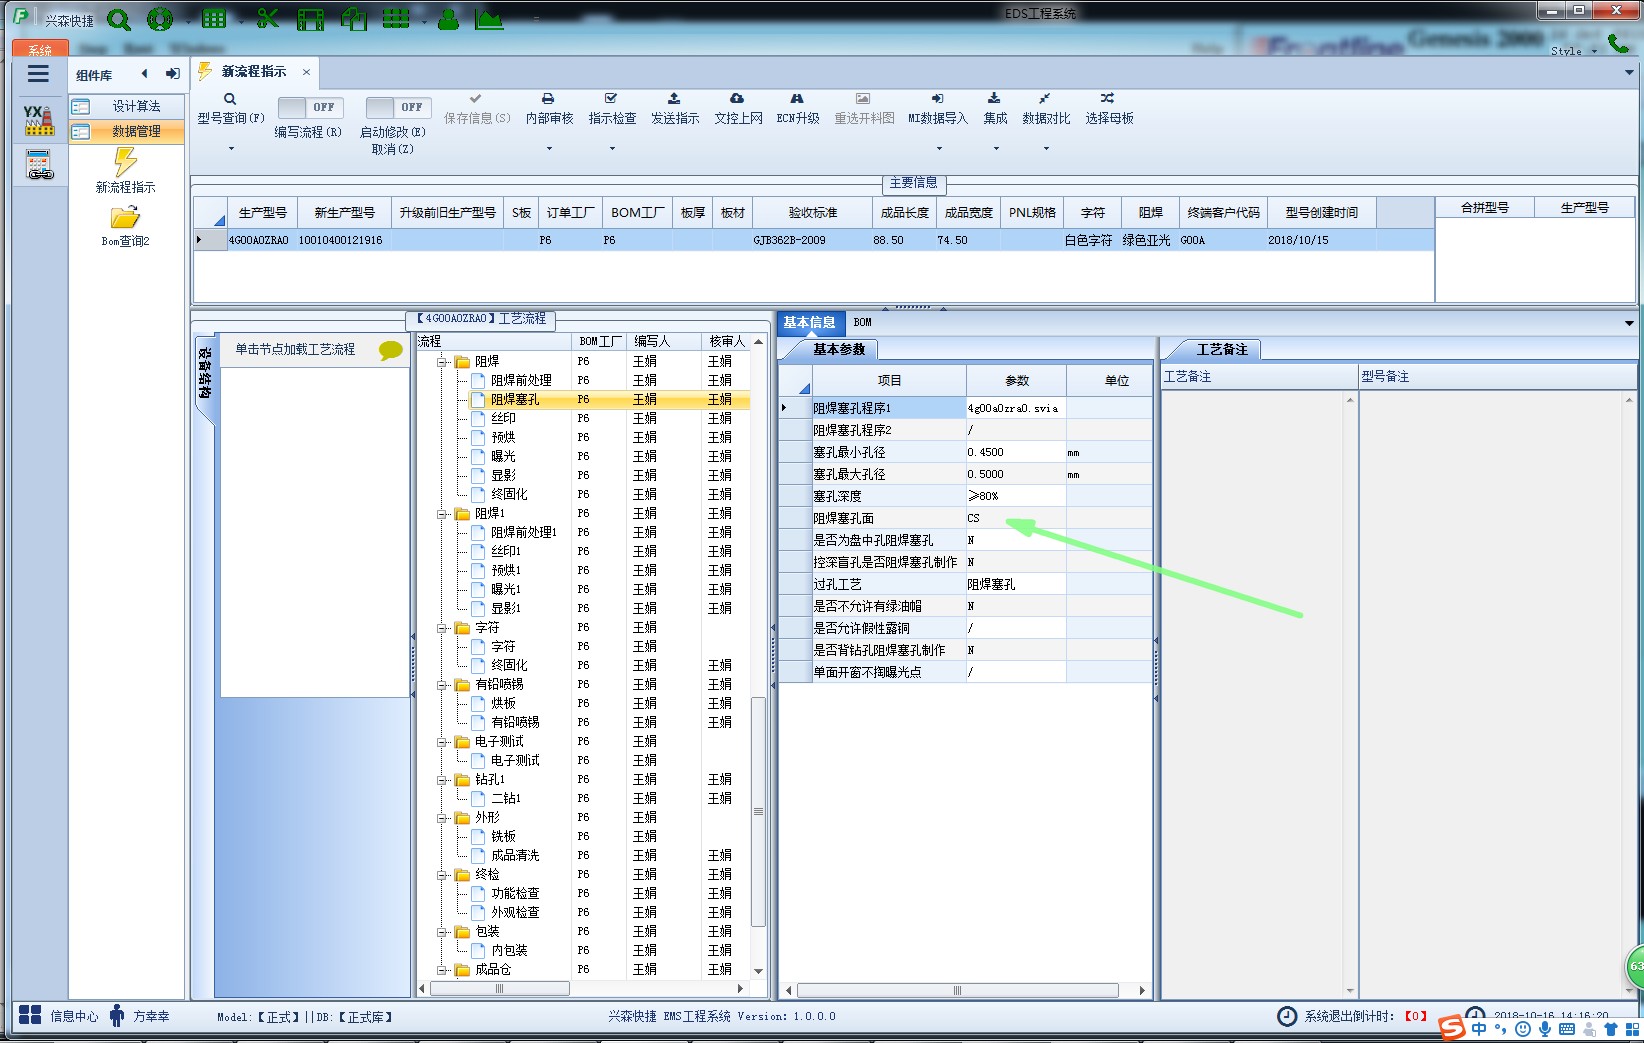
Task: Open the hamburger menu in left sidebar
Action: (x=38, y=74)
